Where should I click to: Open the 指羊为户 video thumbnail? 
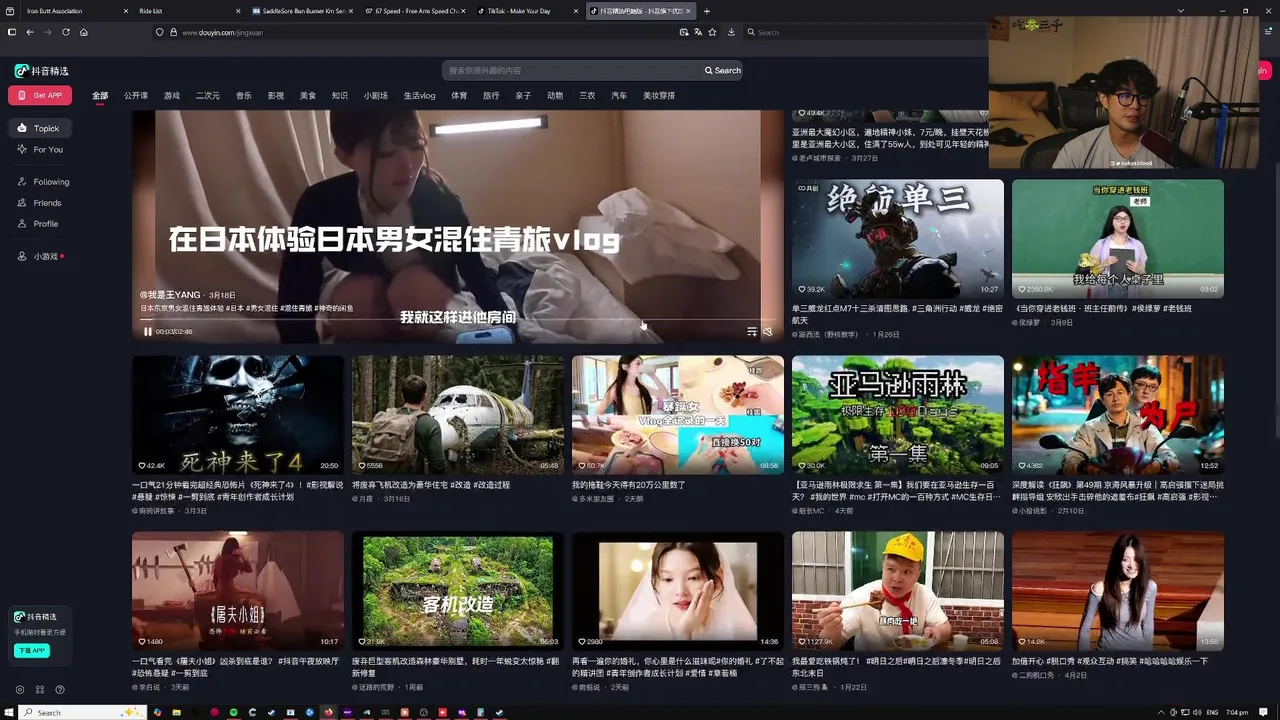(x=1118, y=414)
